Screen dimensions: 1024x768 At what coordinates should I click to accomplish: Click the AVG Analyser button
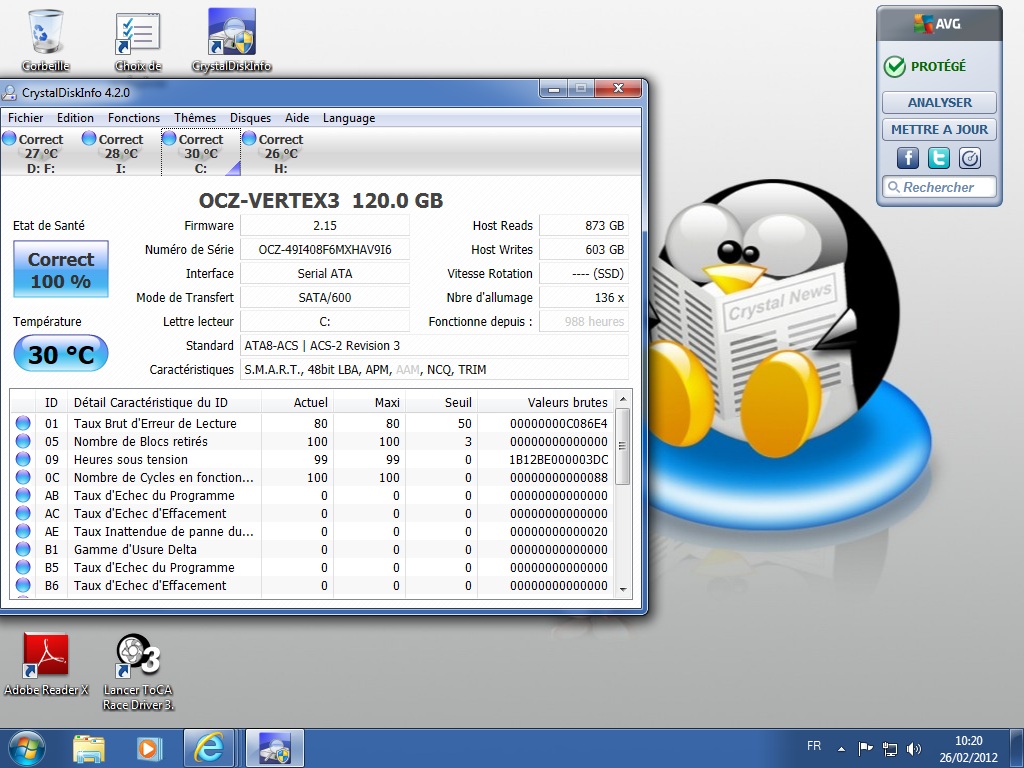tap(939, 102)
